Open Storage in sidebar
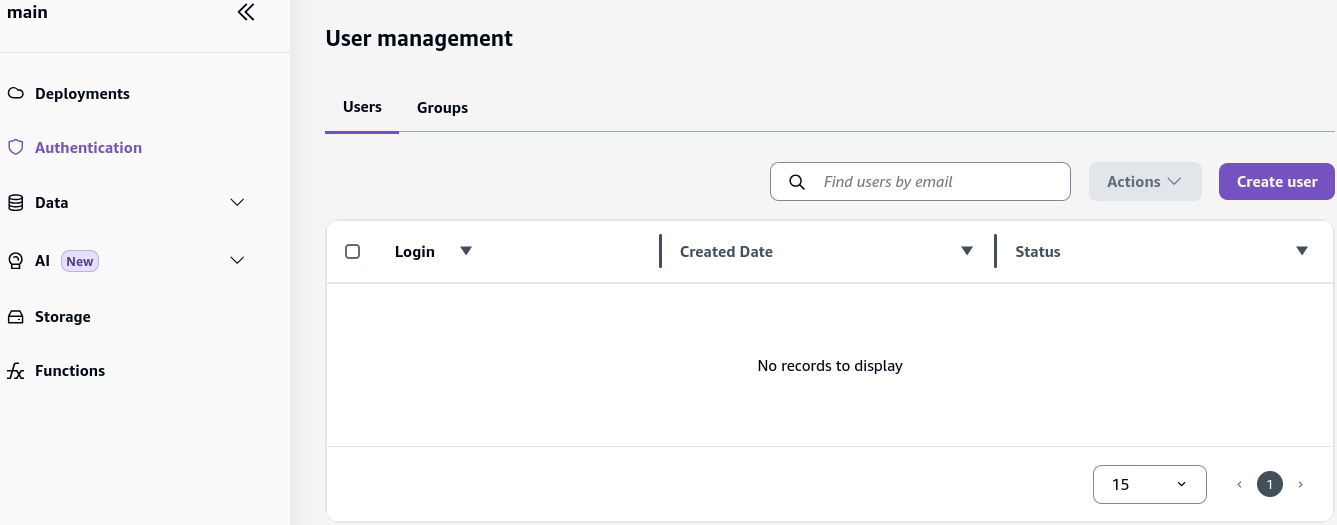This screenshot has height=525, width=1337. click(62, 316)
